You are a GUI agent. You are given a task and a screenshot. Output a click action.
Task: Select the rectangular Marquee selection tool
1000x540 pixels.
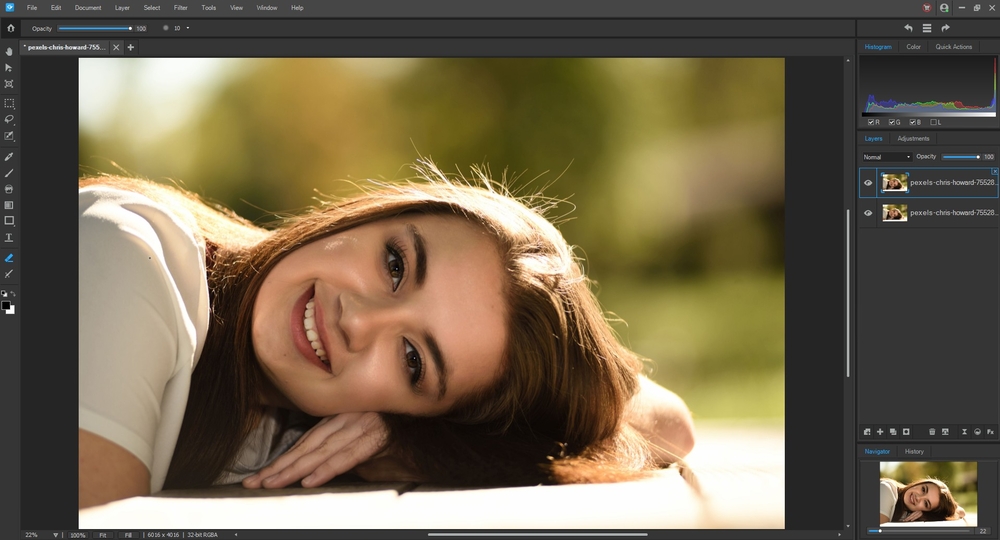[x=9, y=103]
